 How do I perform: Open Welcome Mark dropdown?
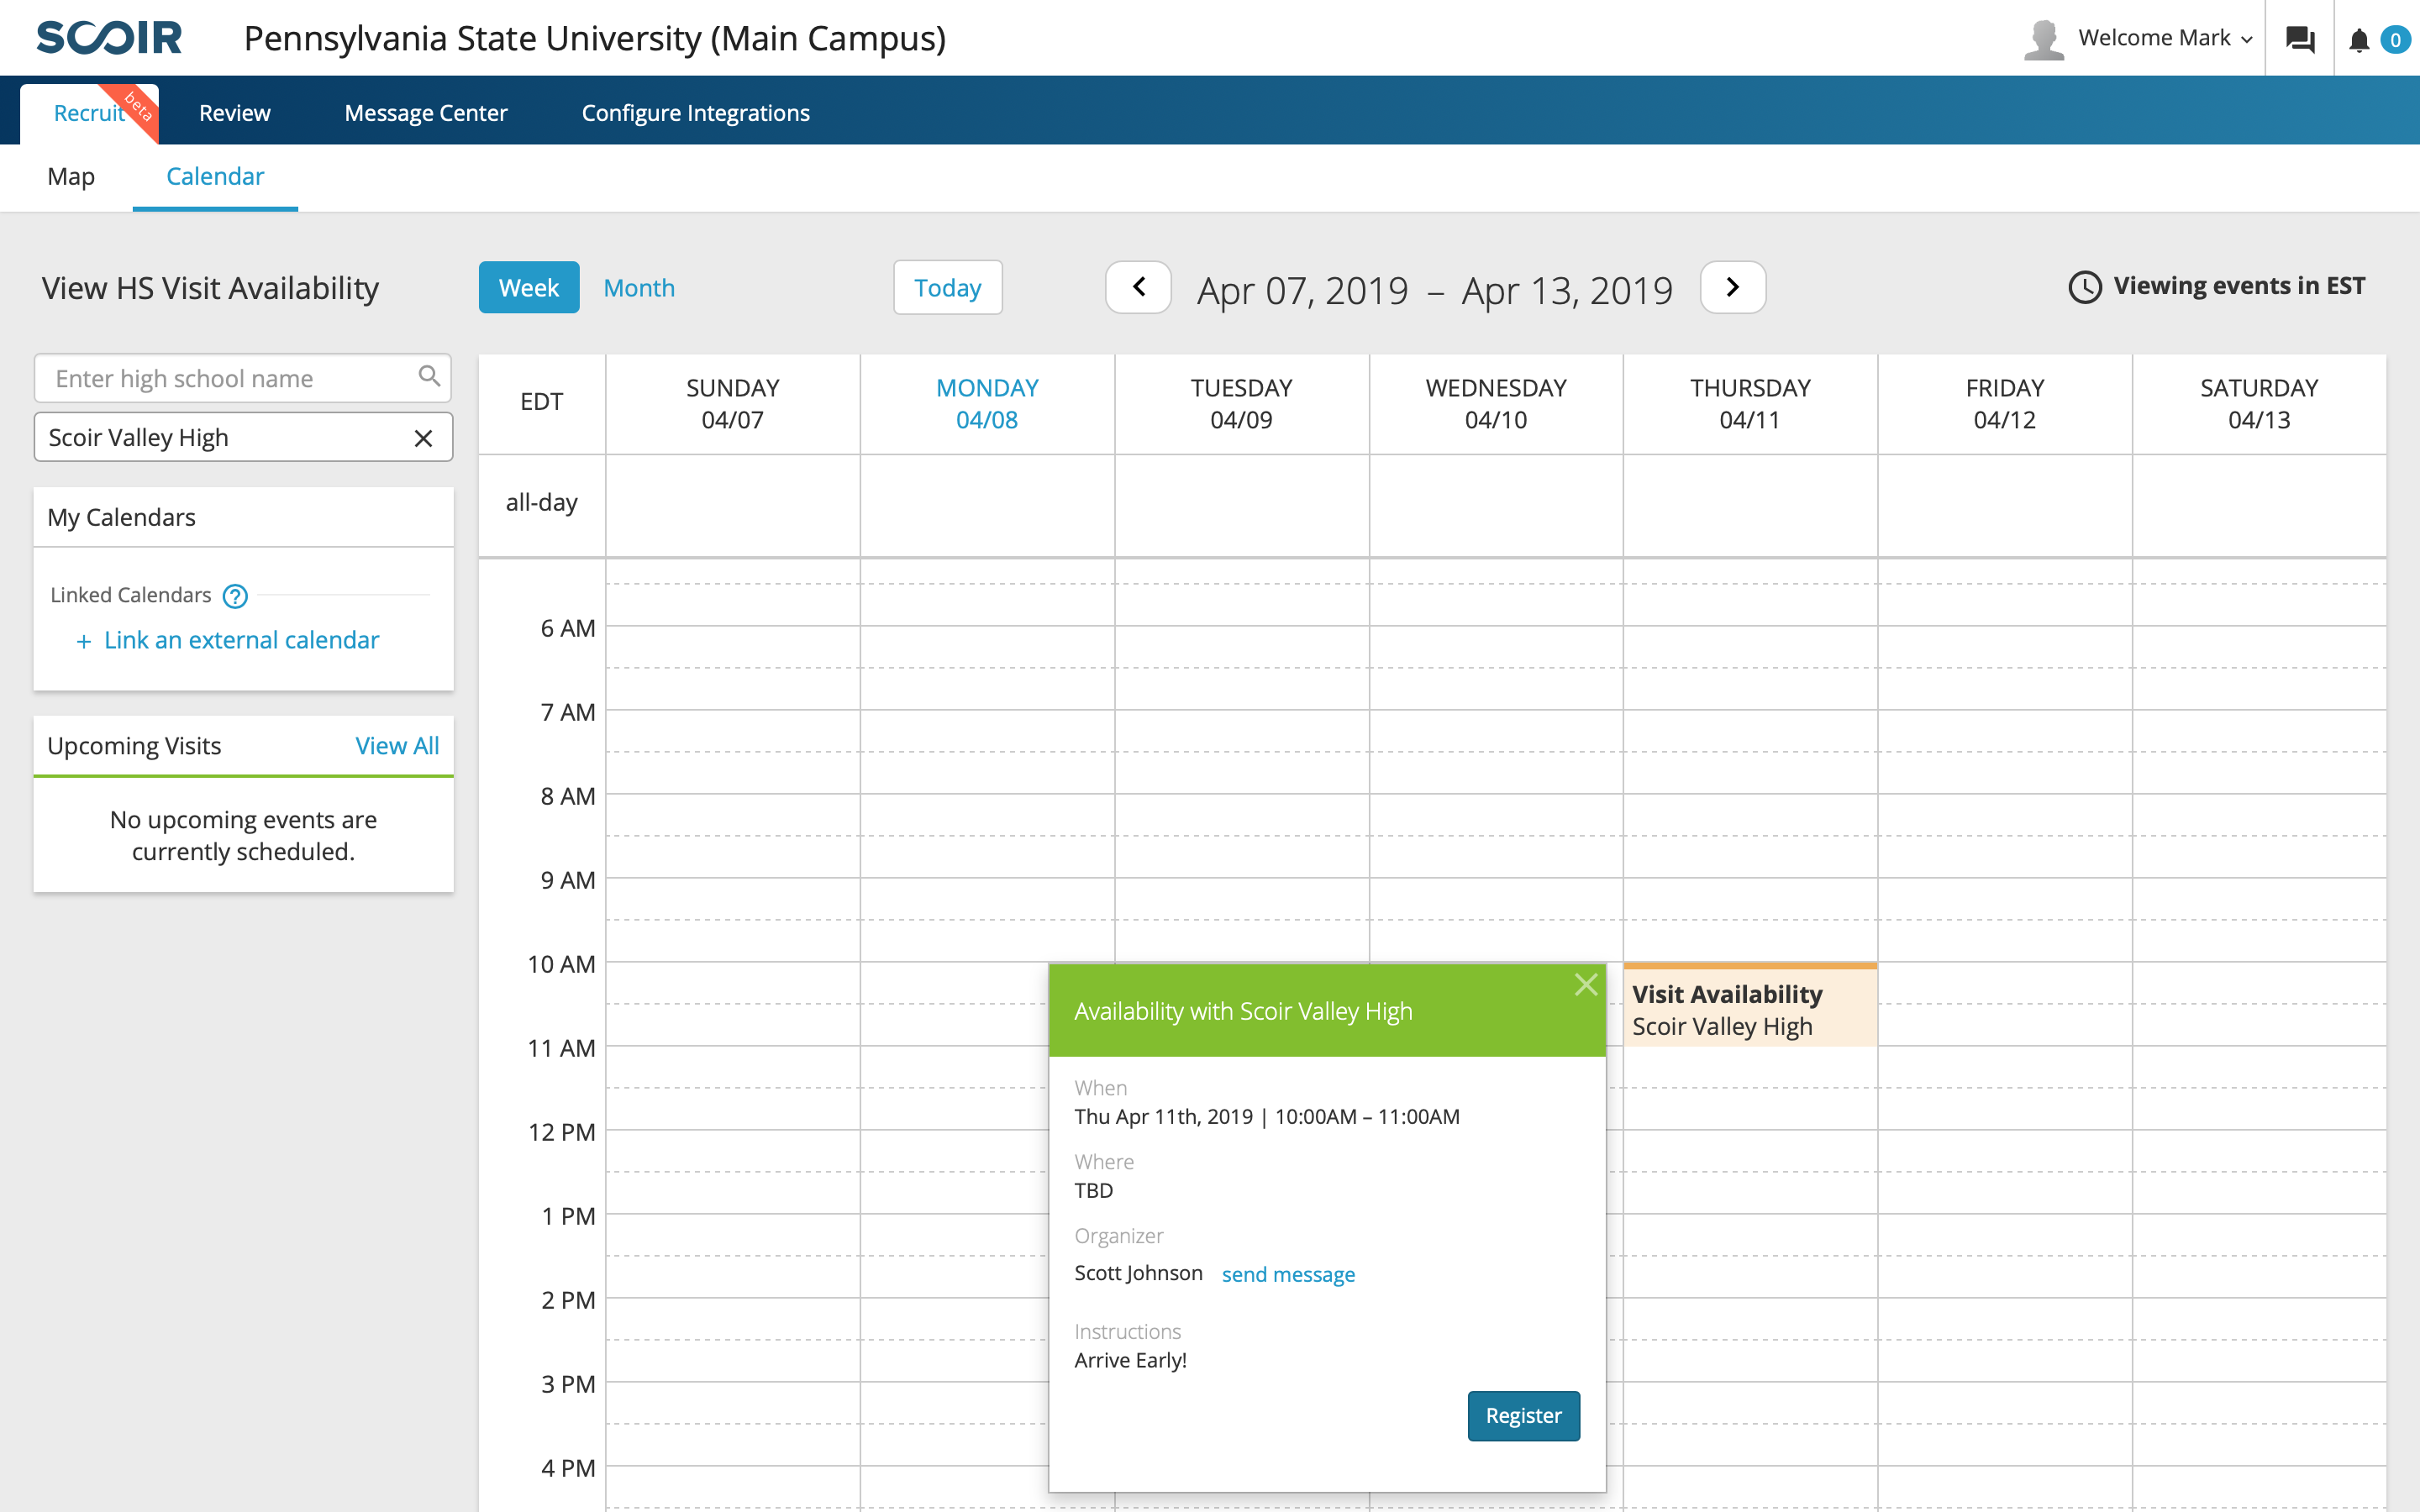pos(2165,38)
